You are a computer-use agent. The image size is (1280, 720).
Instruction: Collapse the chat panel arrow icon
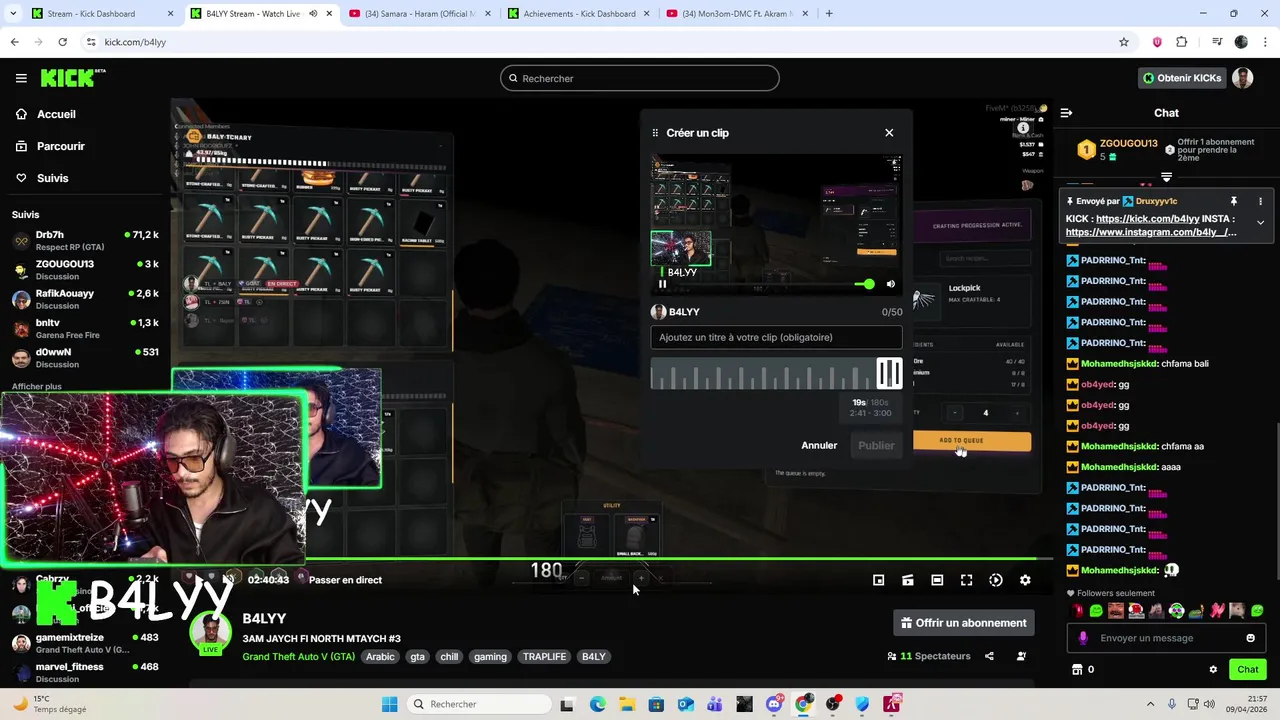click(x=1066, y=113)
